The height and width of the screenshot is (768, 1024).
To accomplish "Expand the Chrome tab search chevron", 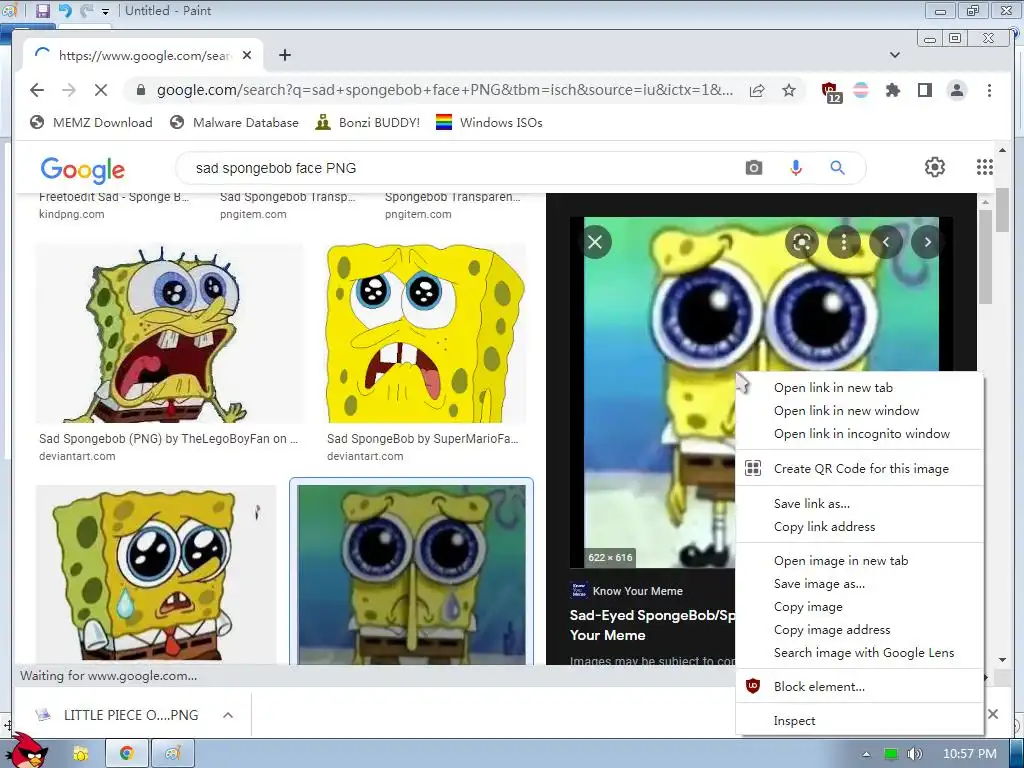I will [x=895, y=56].
